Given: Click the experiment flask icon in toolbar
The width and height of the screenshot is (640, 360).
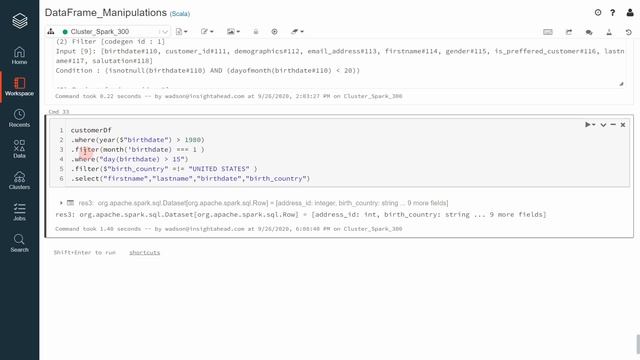Looking at the screenshot, I should coord(609,32).
